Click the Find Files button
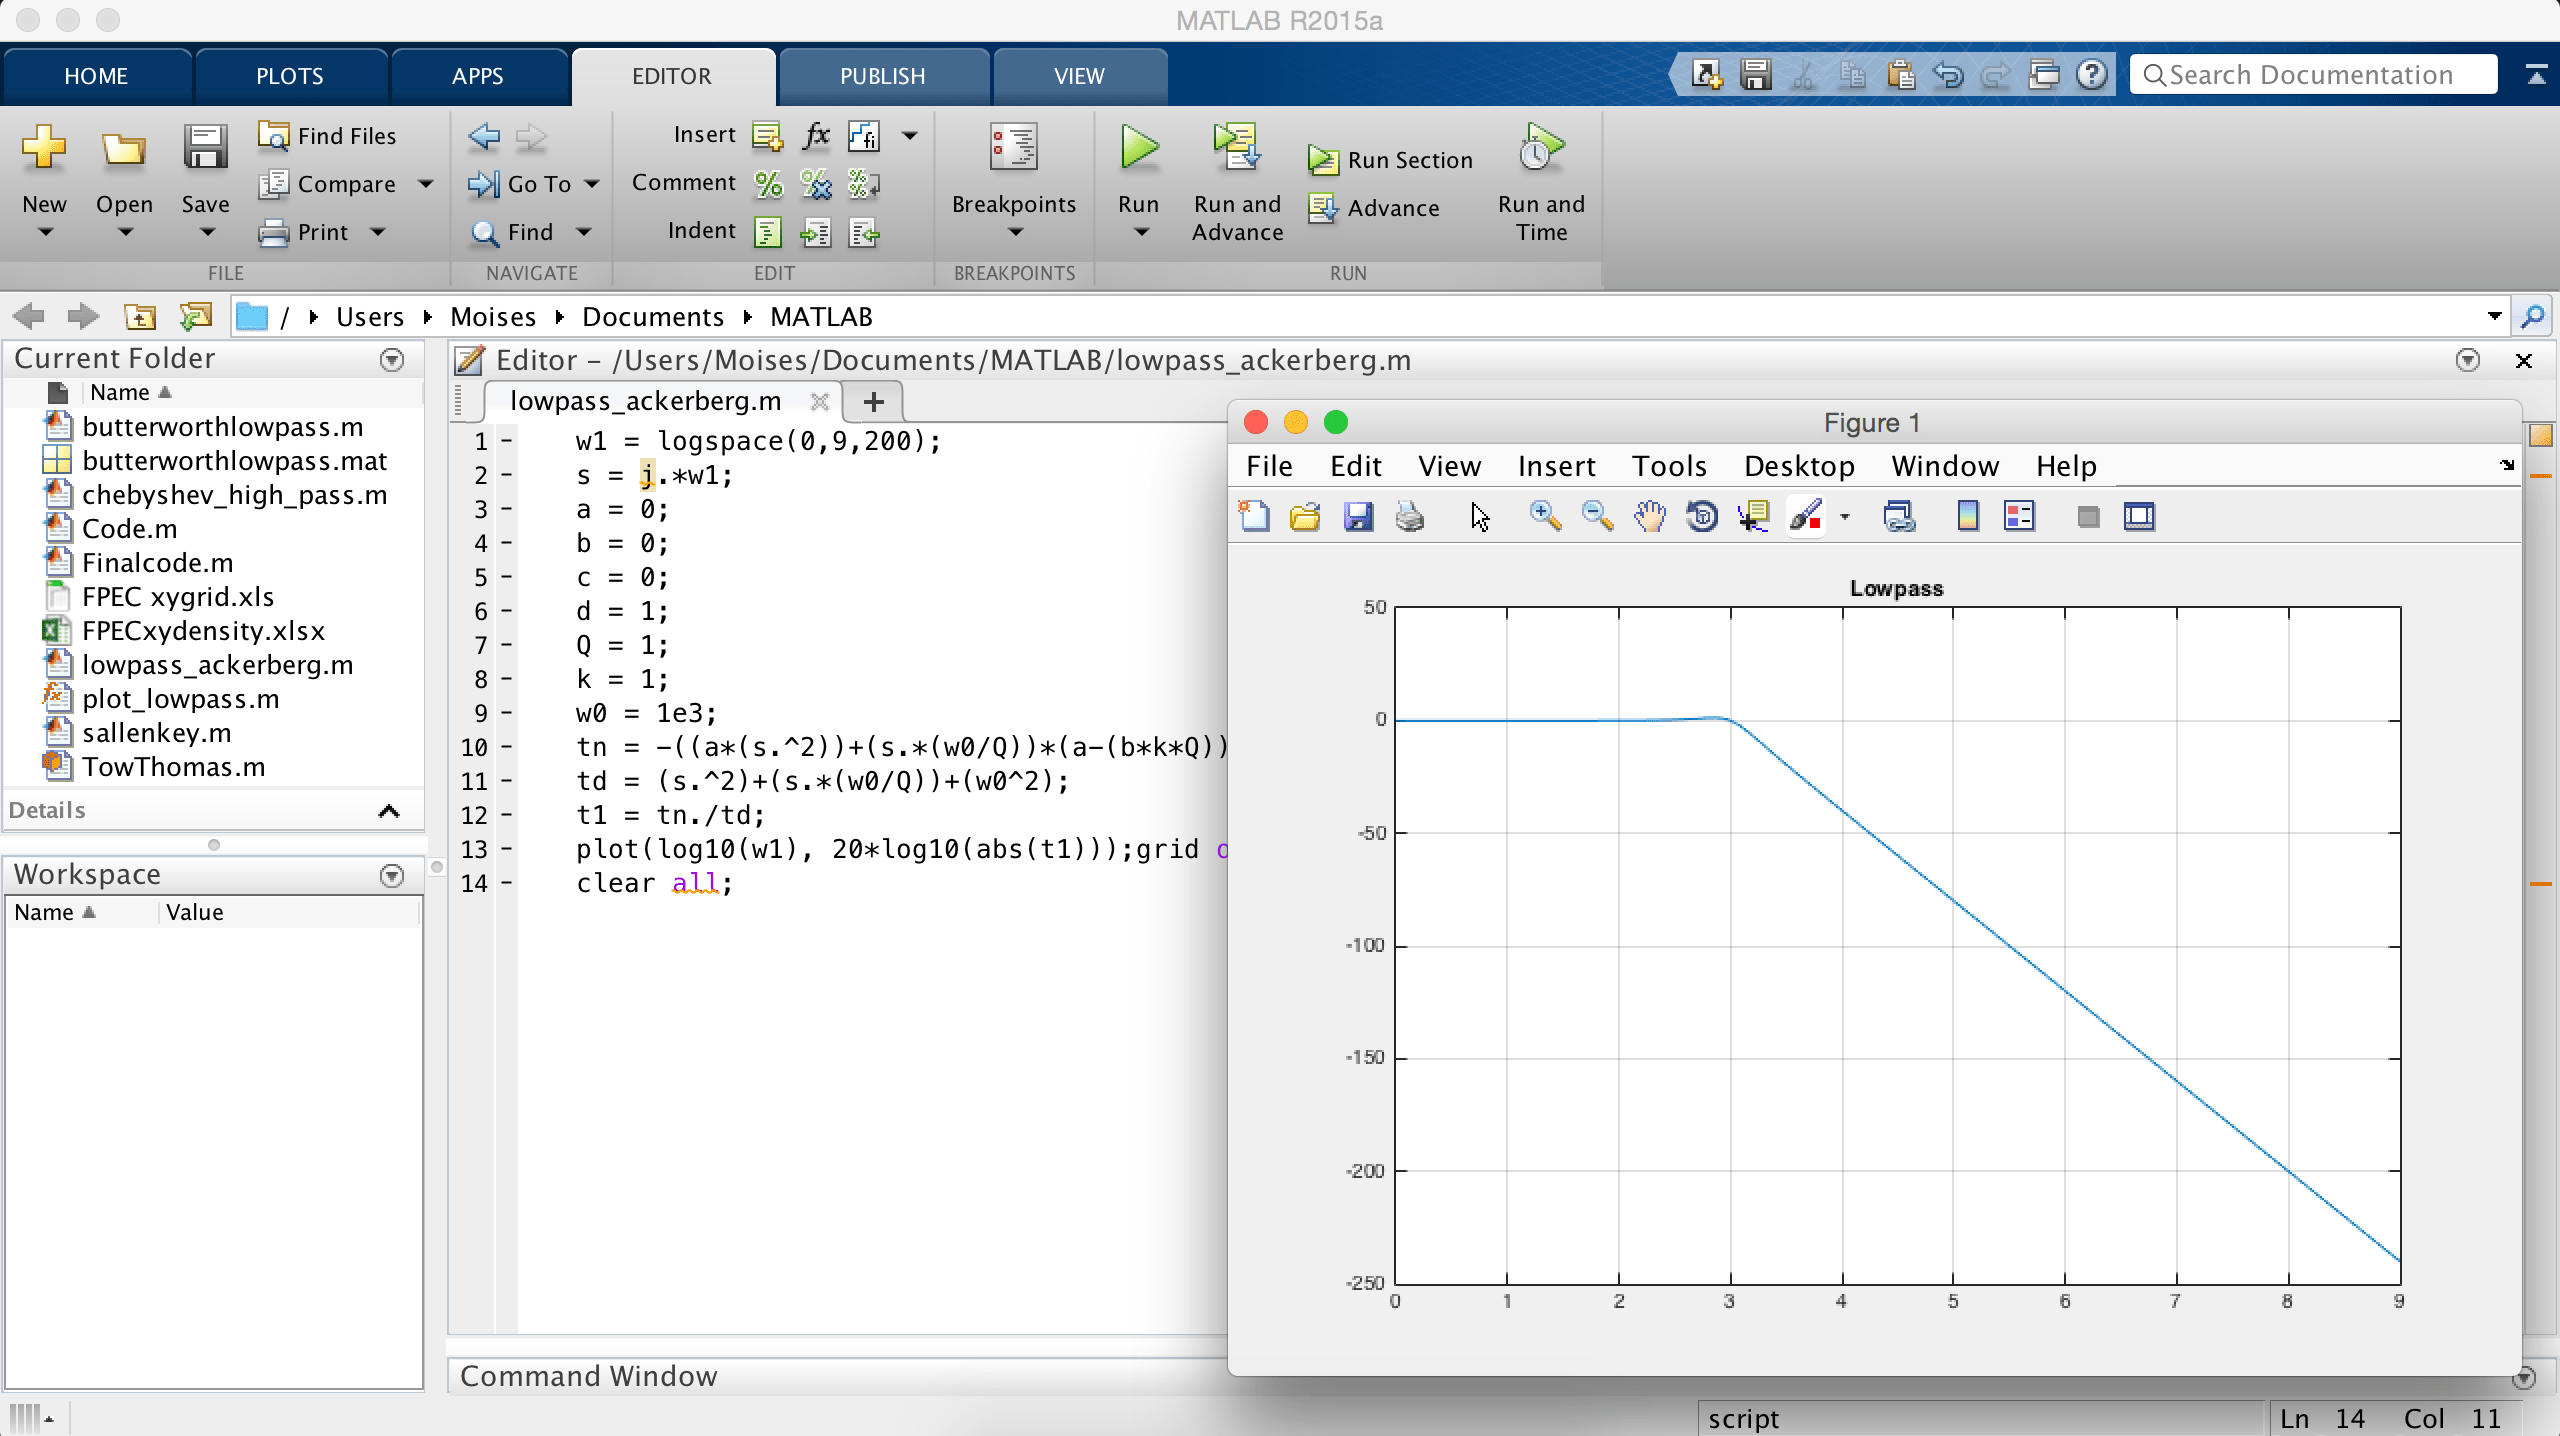This screenshot has width=2560, height=1436. point(328,136)
